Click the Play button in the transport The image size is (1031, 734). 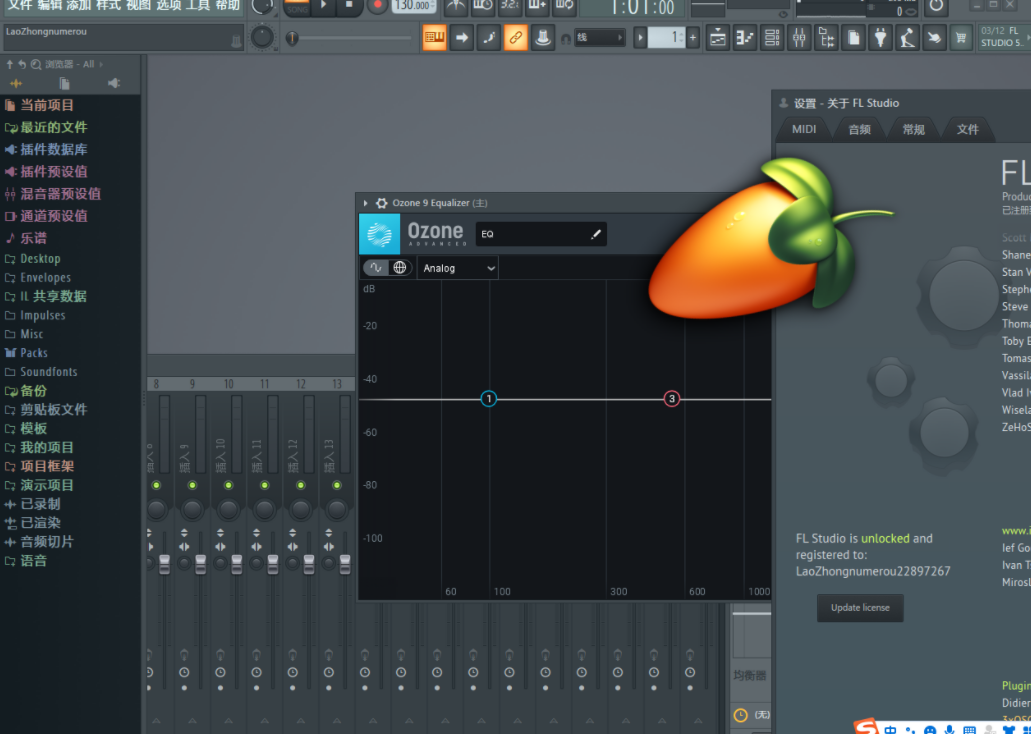click(323, 5)
